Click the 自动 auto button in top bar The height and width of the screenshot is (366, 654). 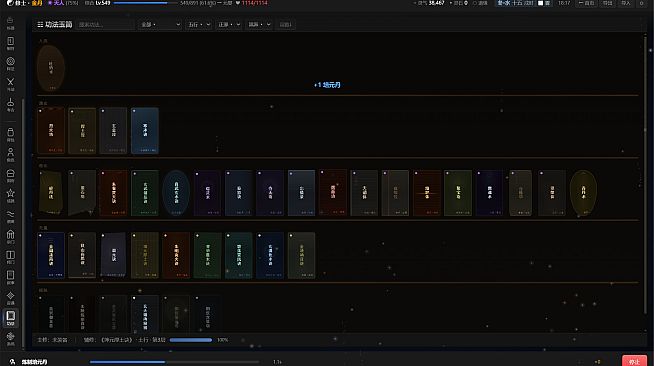tap(586, 3)
